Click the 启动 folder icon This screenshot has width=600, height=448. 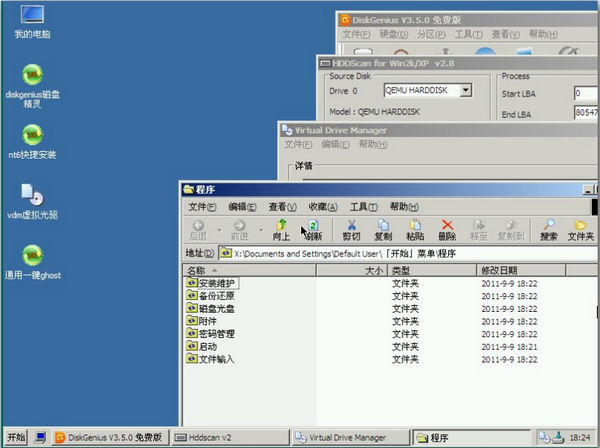tap(192, 346)
